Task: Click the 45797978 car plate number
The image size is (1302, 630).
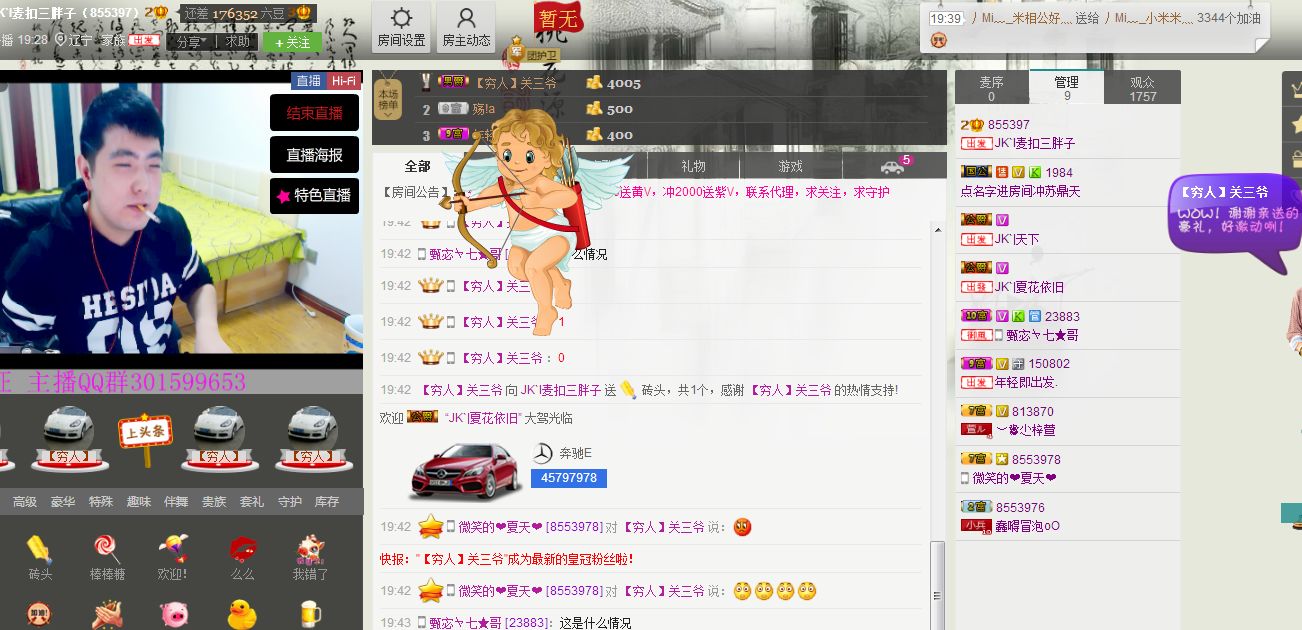Action: [568, 478]
